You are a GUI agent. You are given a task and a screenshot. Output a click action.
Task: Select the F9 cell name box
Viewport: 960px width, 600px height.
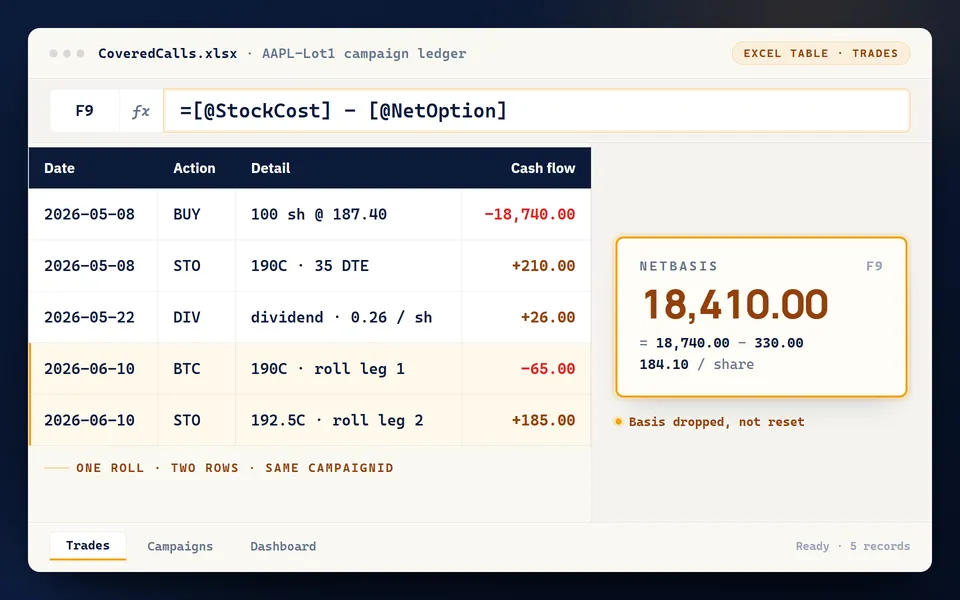click(x=84, y=111)
